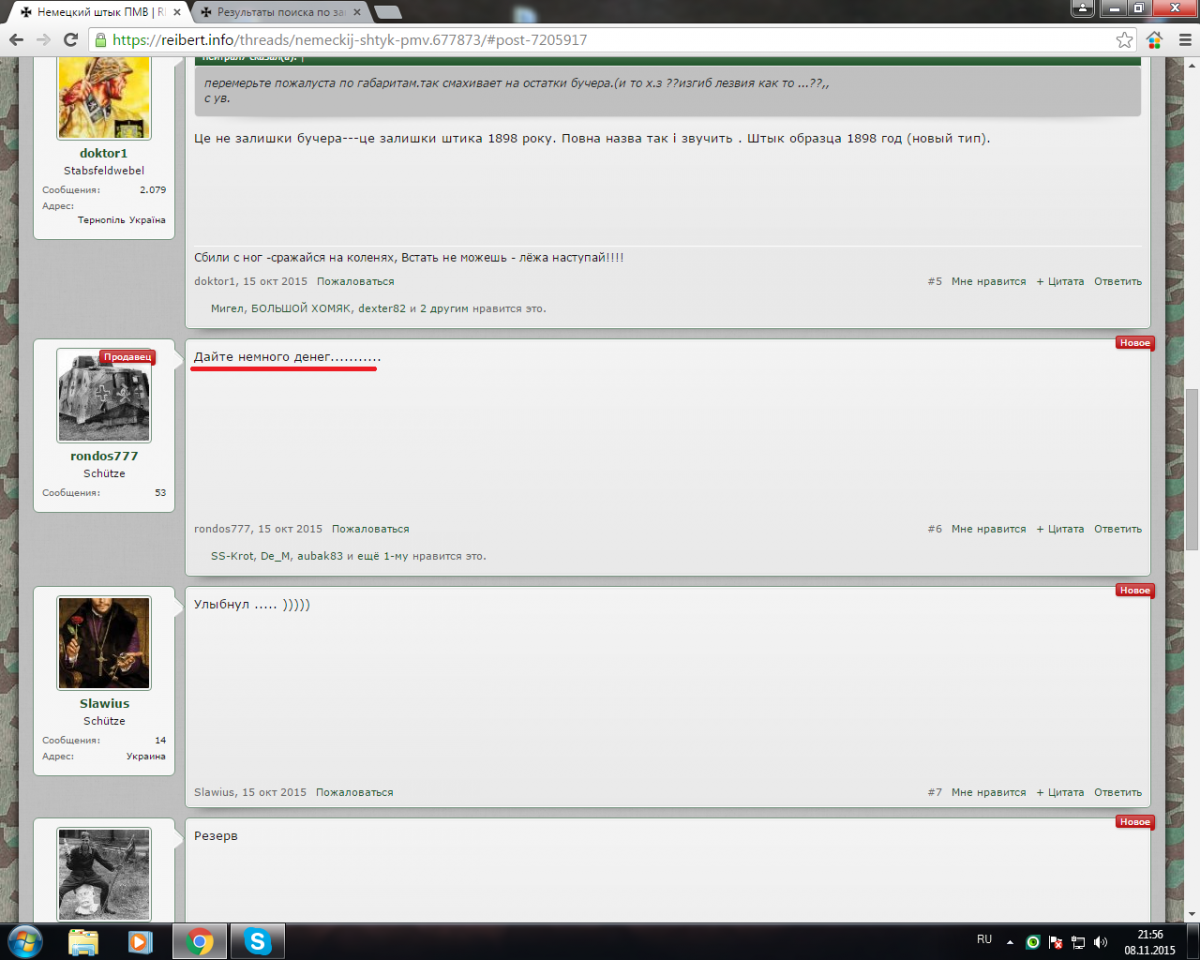Quote post #7 with + Цитата
1200x960 pixels.
click(x=1060, y=792)
